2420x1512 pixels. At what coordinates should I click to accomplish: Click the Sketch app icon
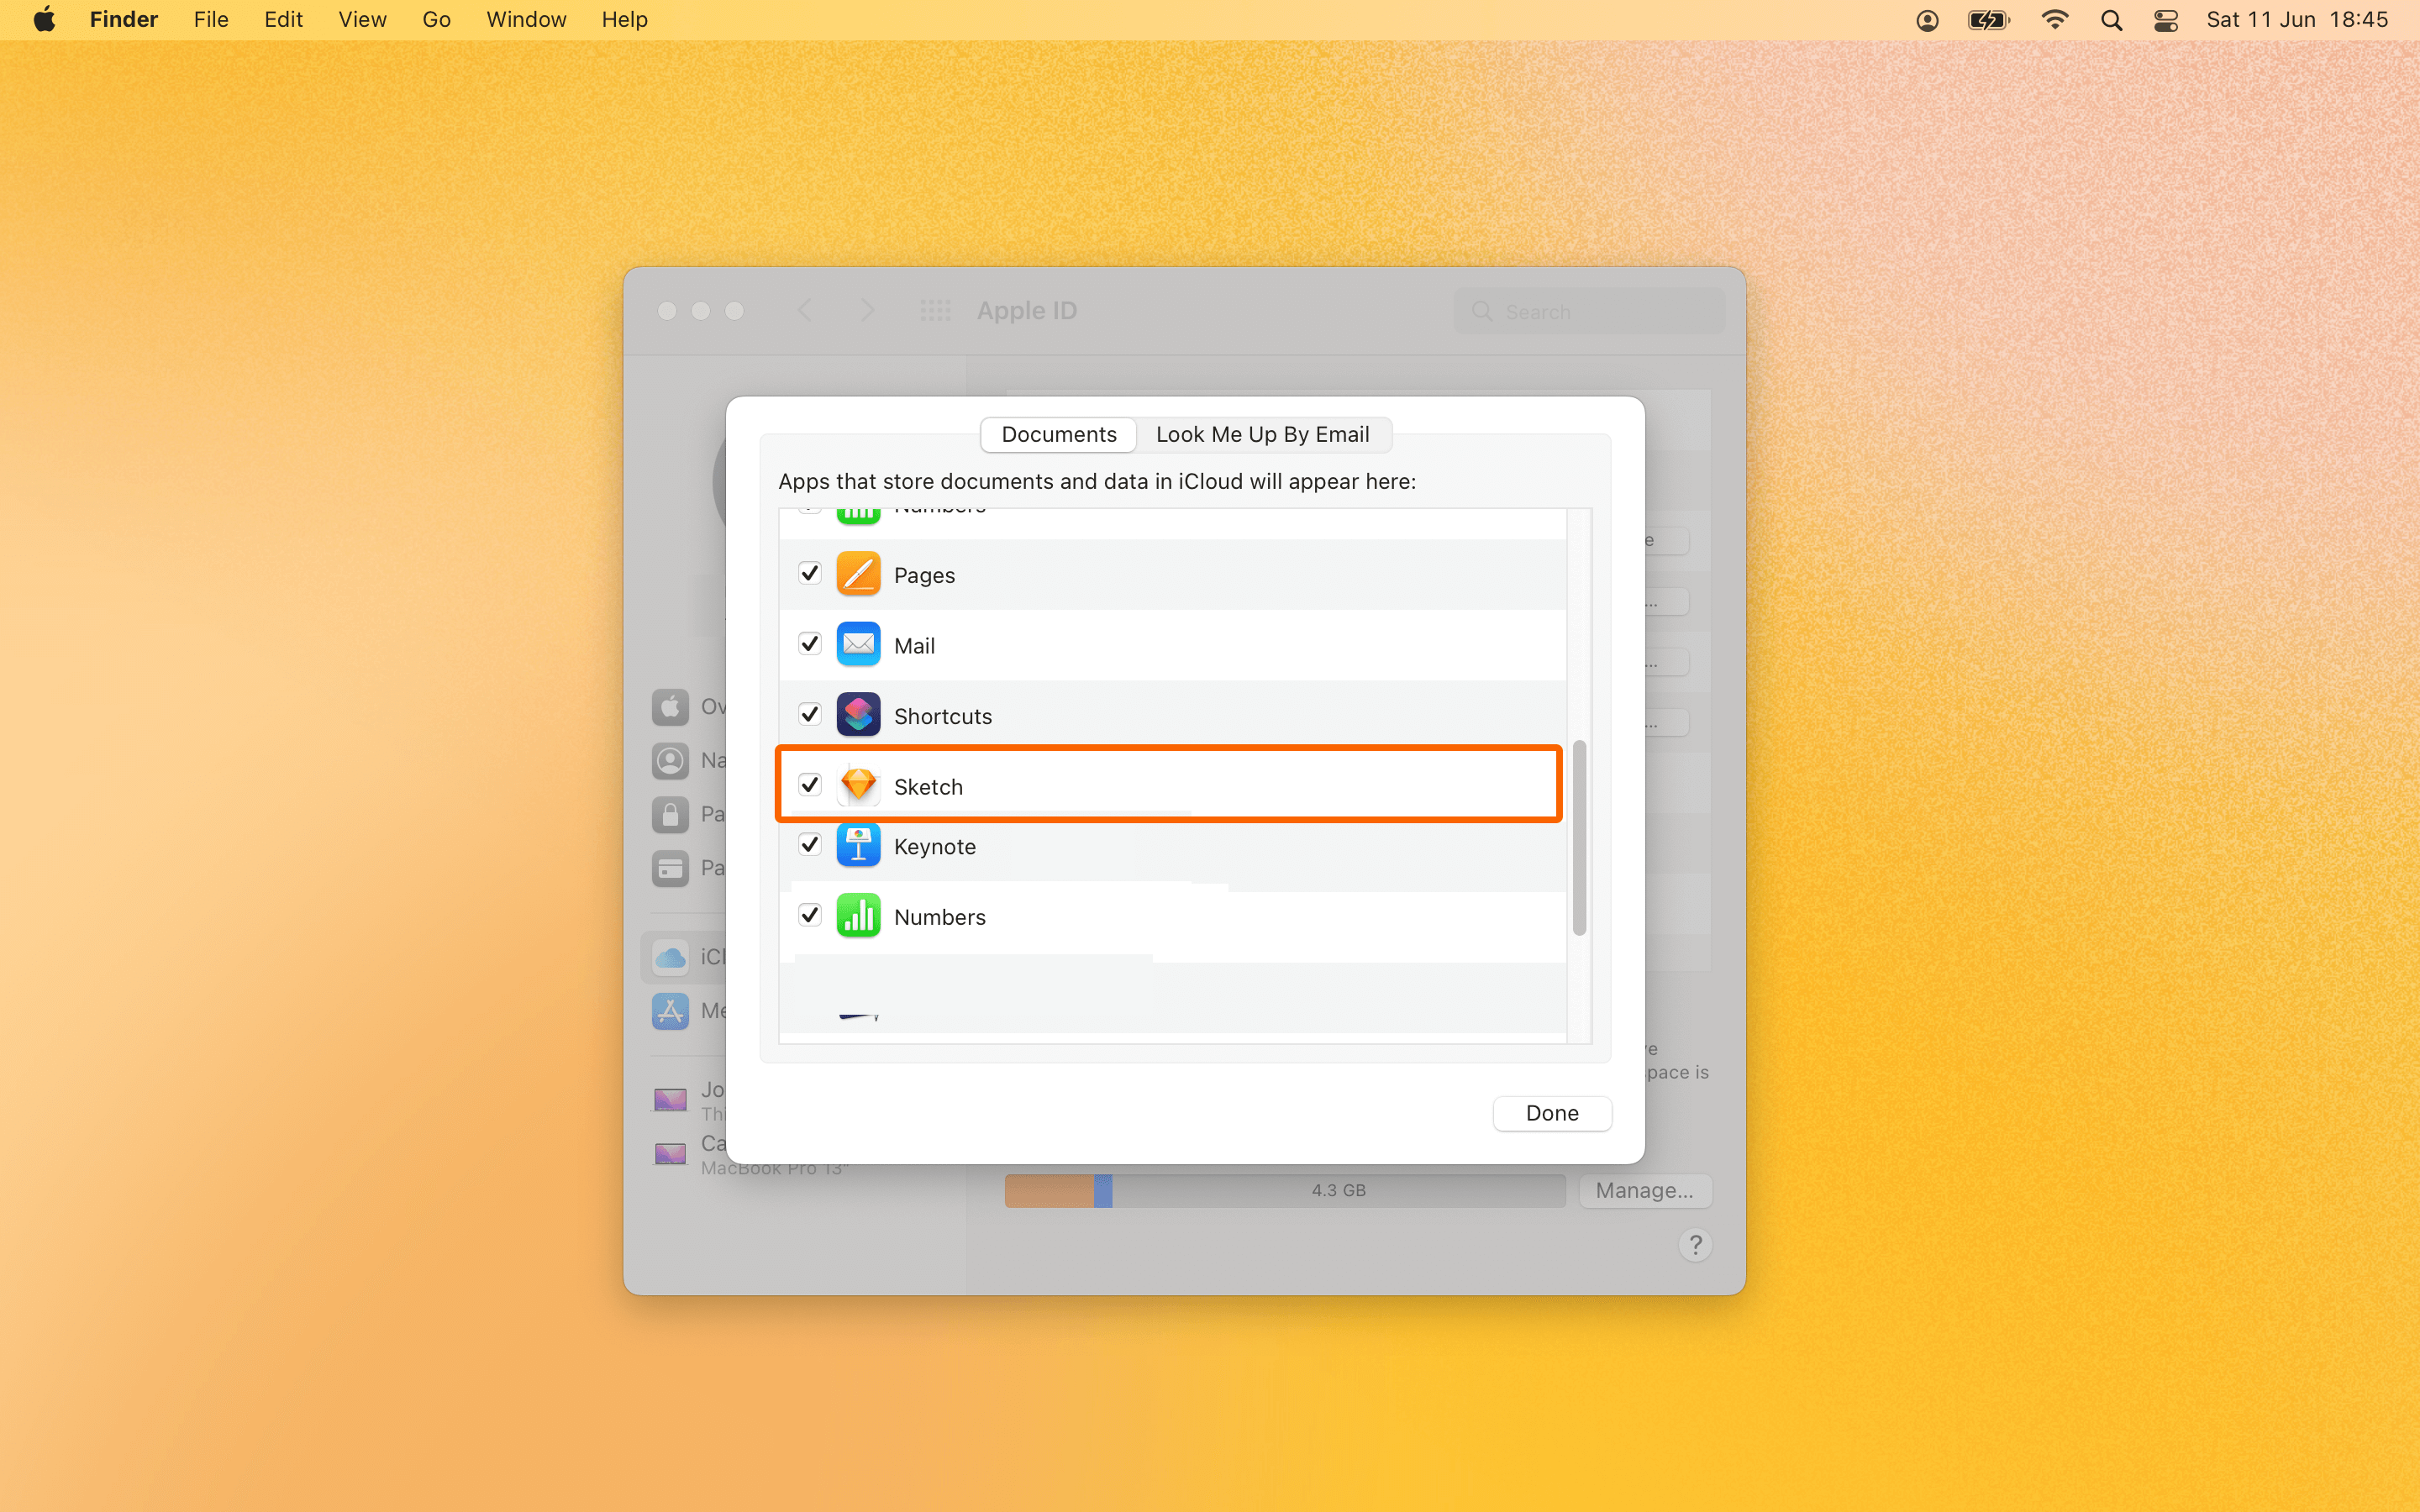tap(858, 785)
